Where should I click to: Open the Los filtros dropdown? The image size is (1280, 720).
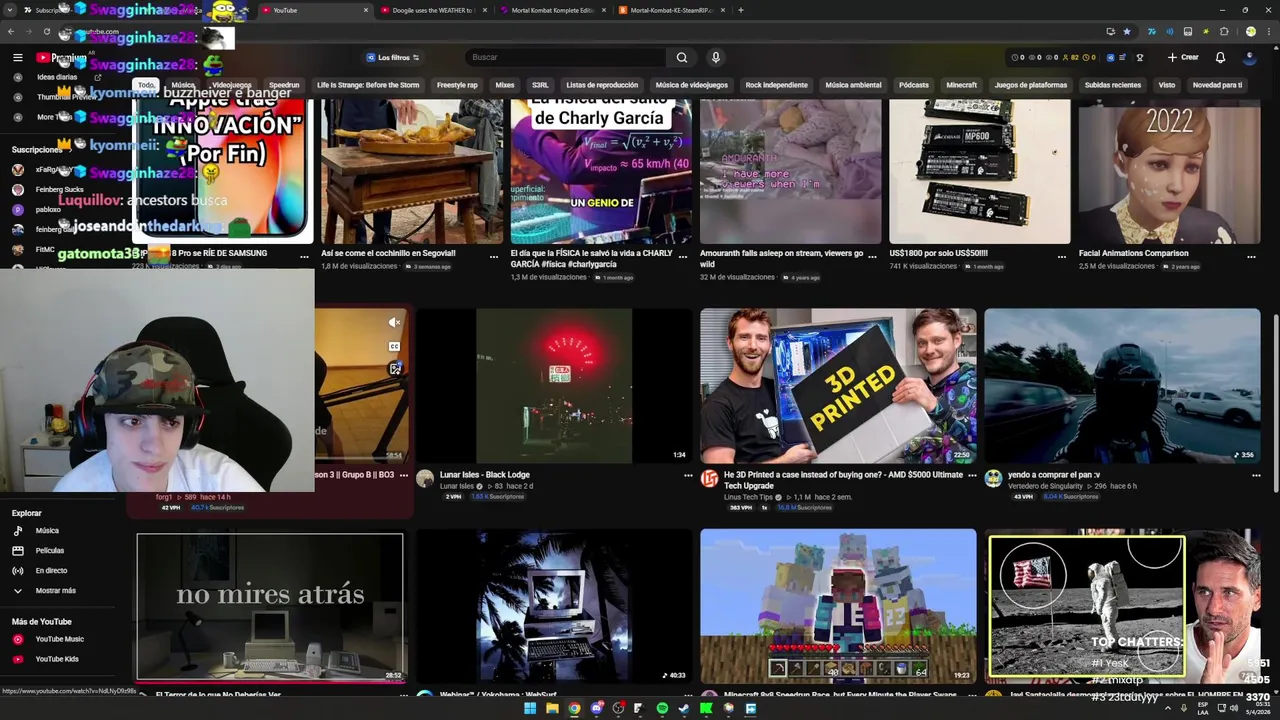click(x=392, y=57)
